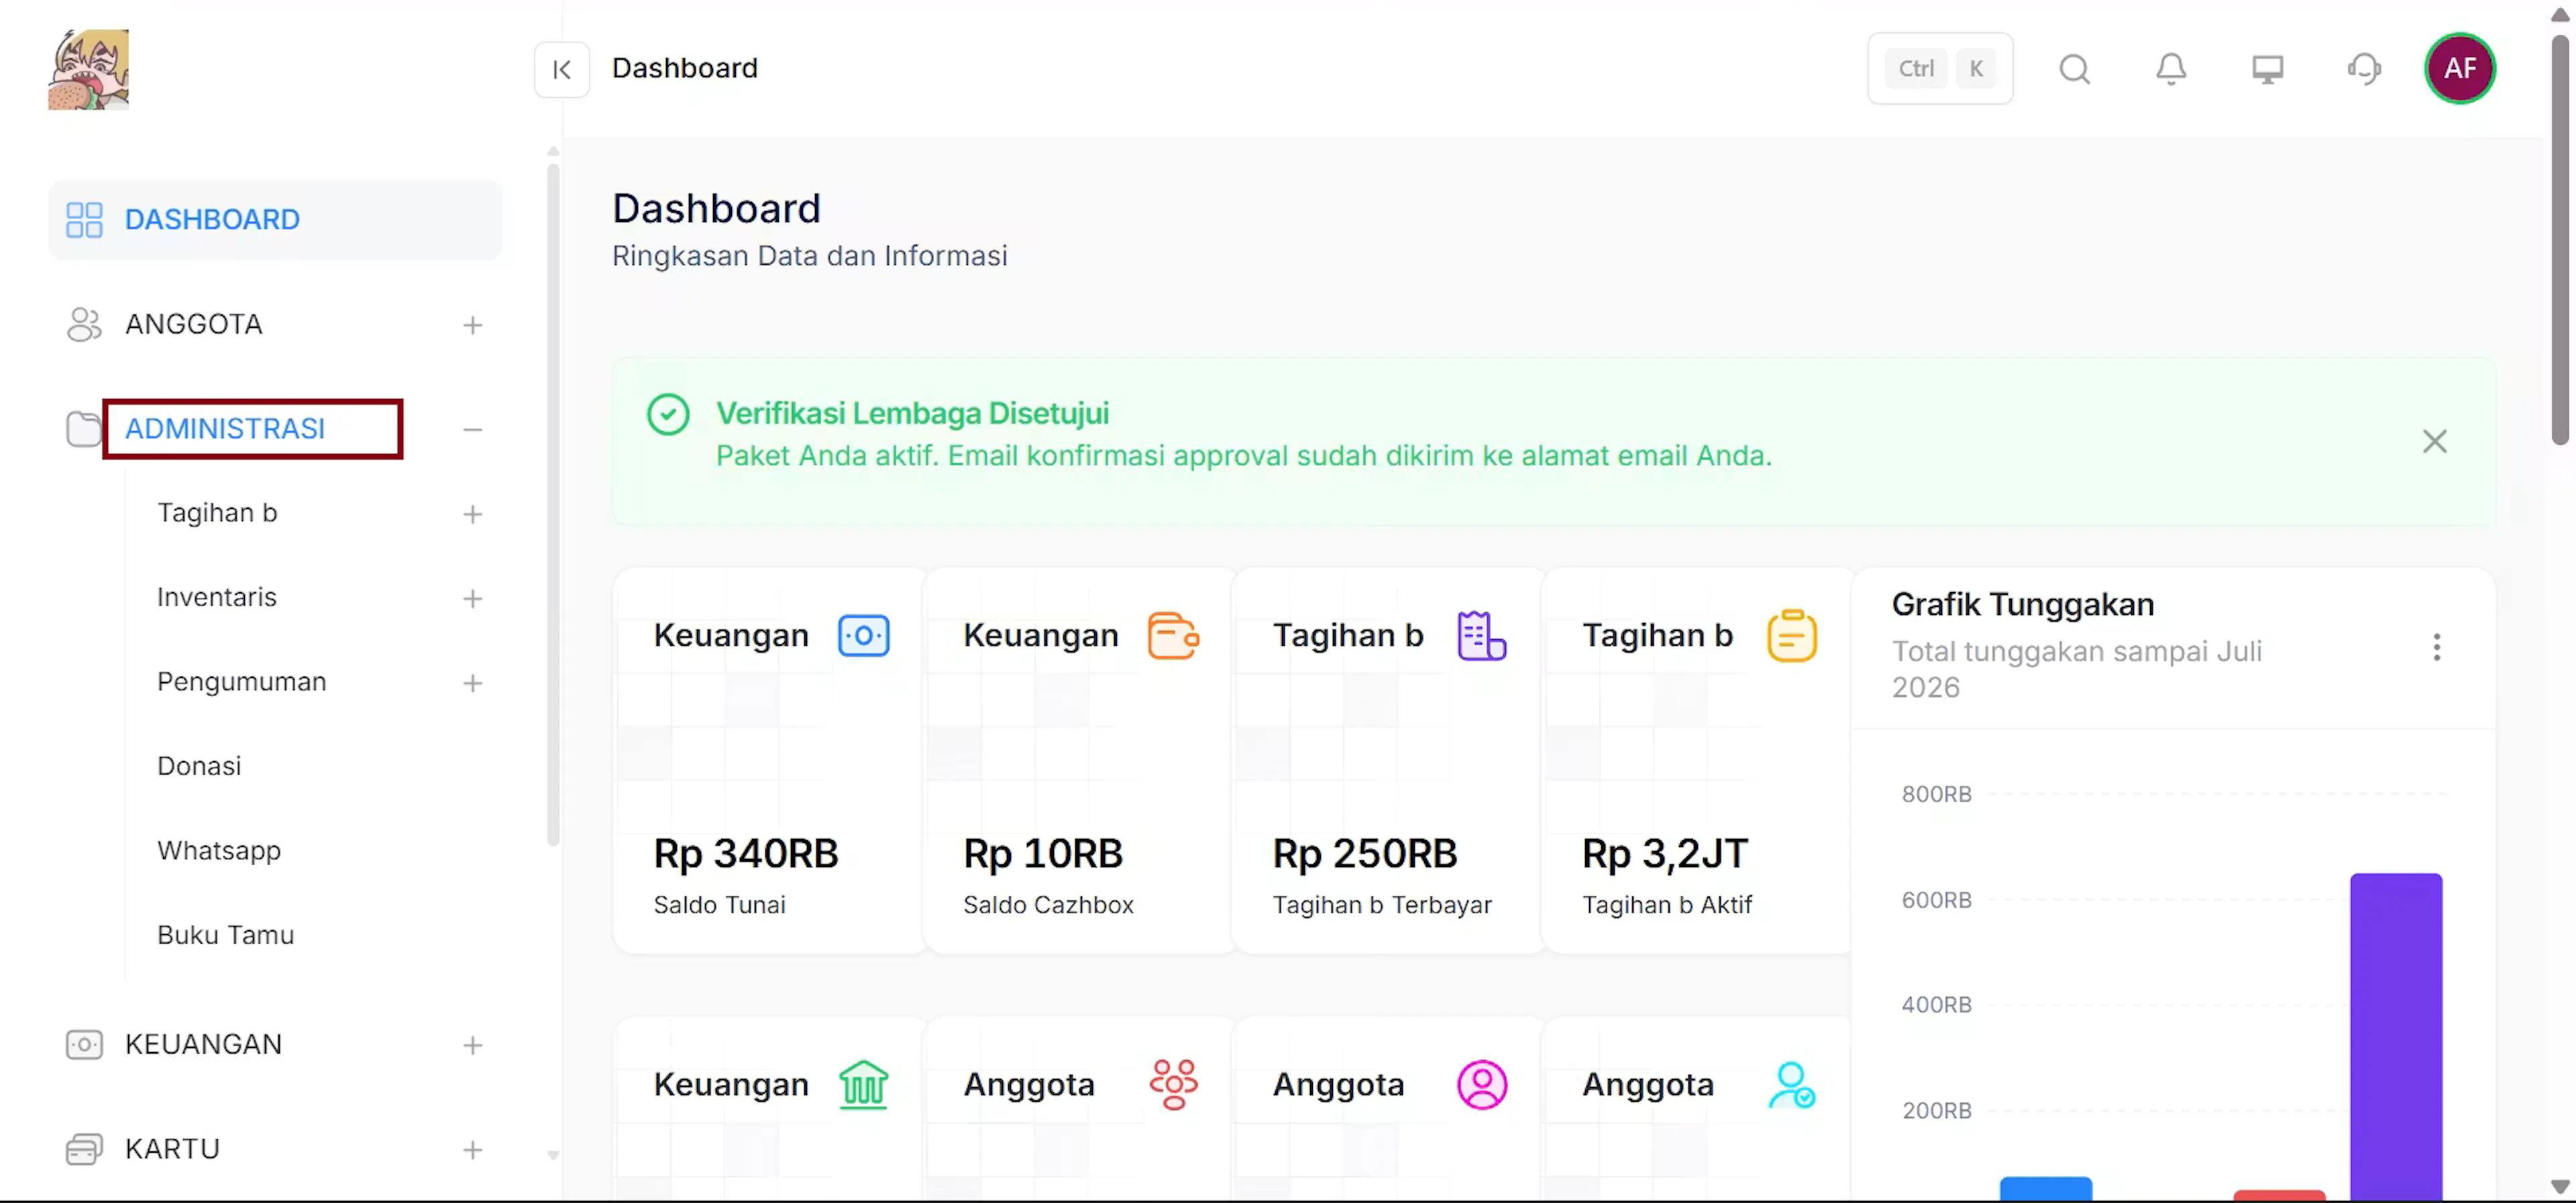The height and width of the screenshot is (1203, 2576).
Task: Click the monitor display icon in header
Action: [x=2267, y=69]
